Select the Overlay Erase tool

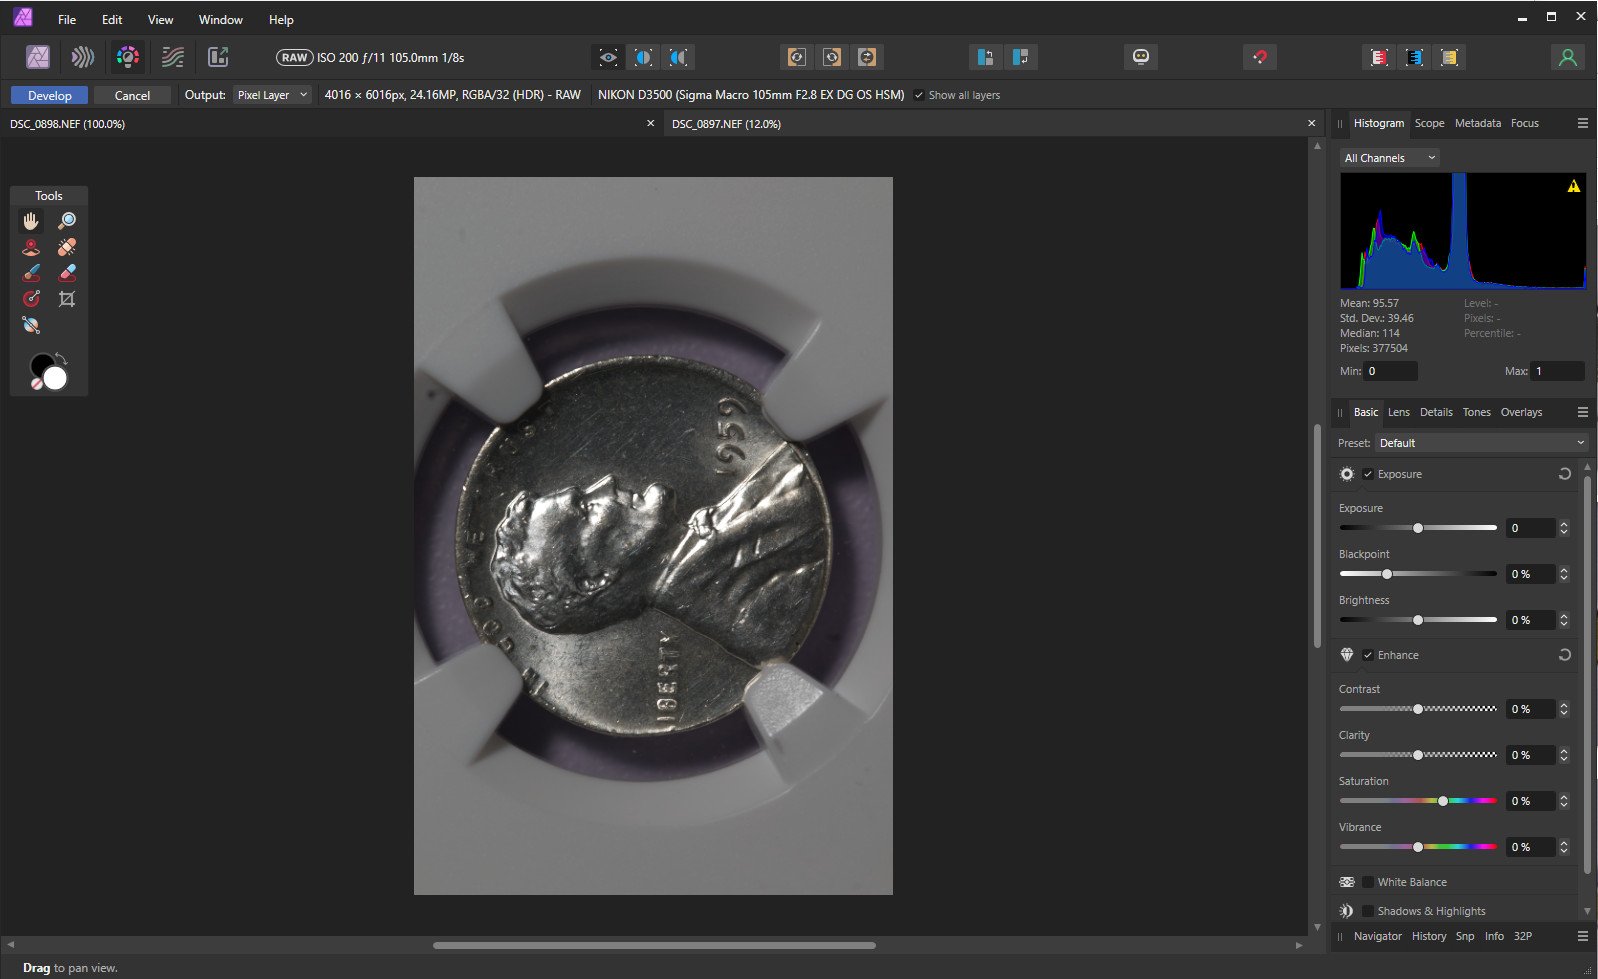67,273
